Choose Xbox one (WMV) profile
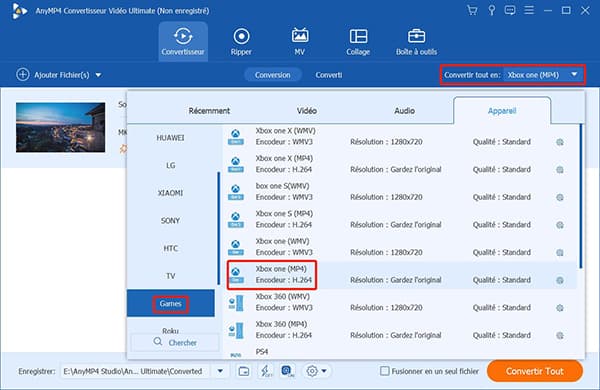 [x=399, y=247]
